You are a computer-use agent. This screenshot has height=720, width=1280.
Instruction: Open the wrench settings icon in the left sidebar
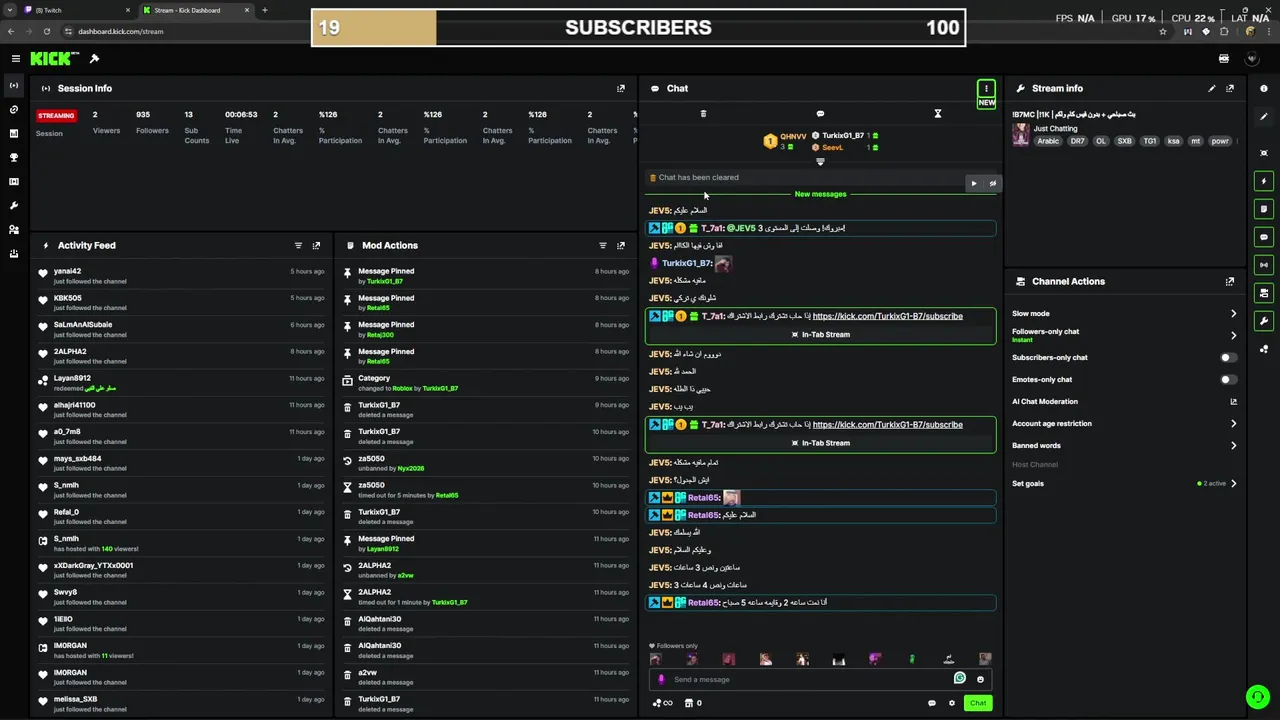point(14,206)
